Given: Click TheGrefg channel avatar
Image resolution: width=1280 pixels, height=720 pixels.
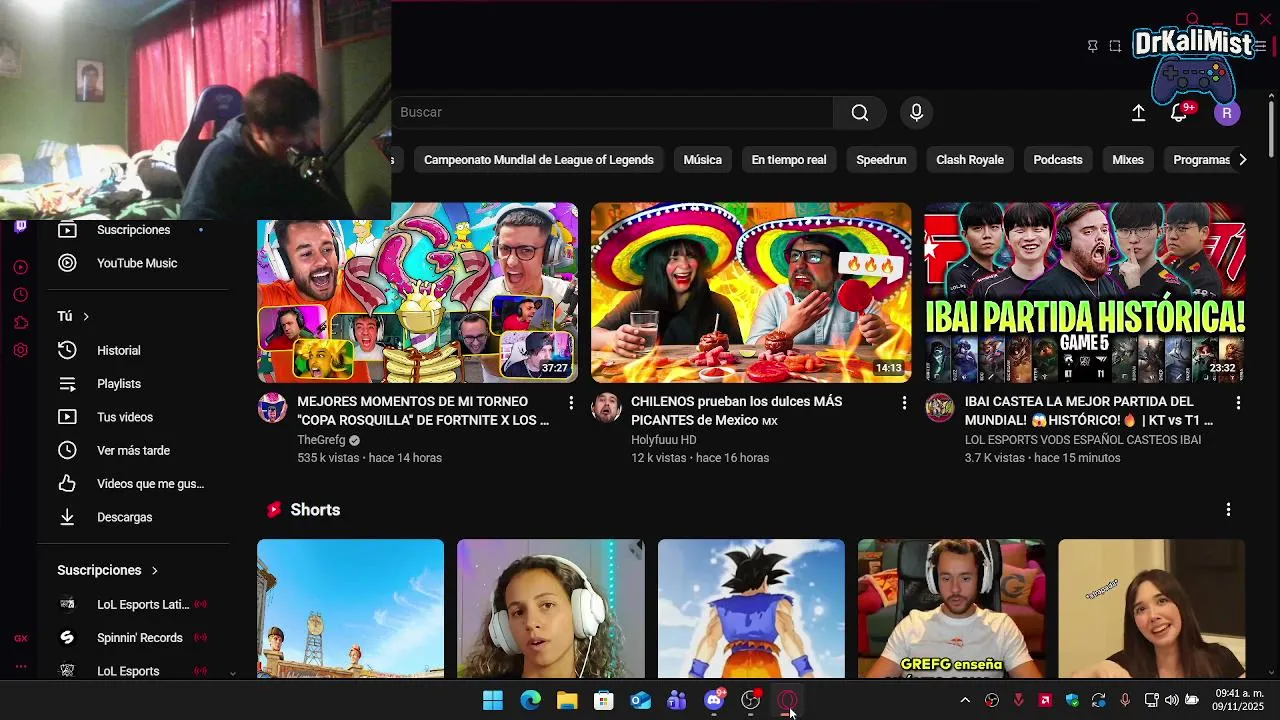Looking at the screenshot, I should pyautogui.click(x=272, y=408).
